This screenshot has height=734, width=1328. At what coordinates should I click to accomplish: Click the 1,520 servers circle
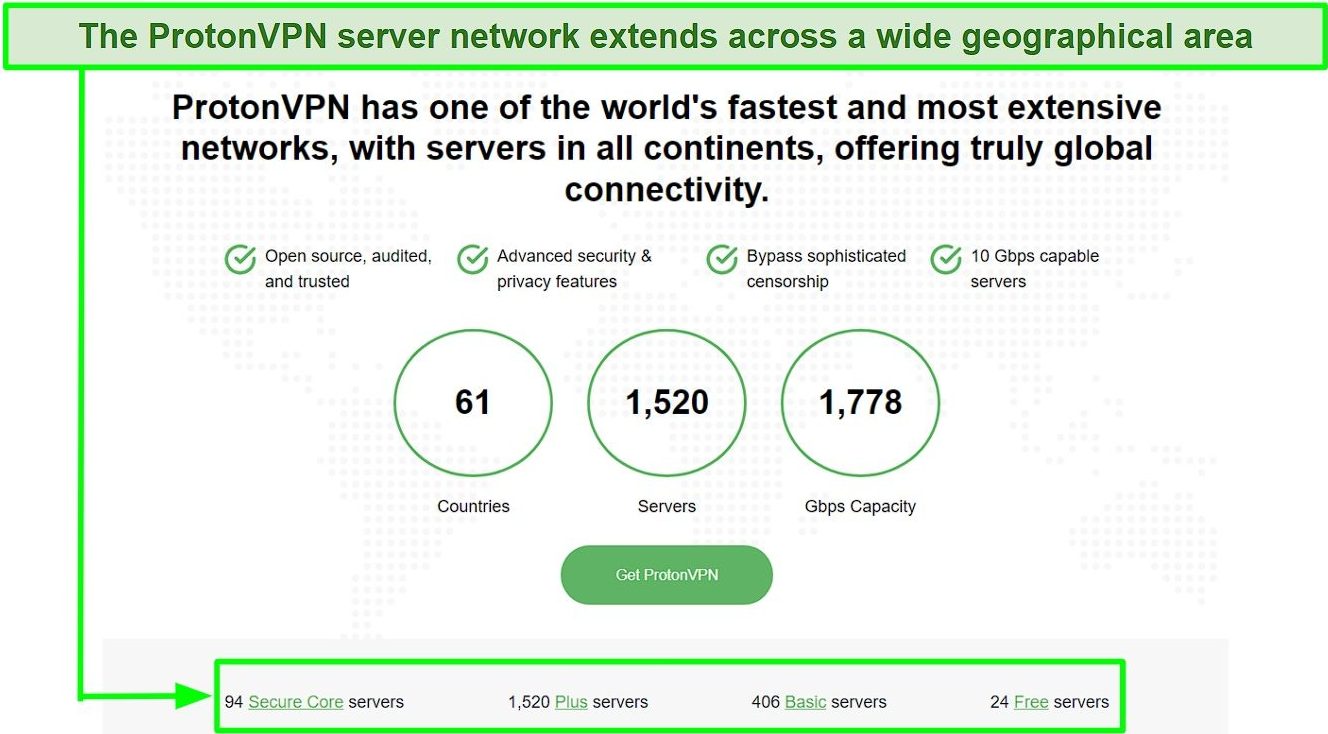coord(667,402)
